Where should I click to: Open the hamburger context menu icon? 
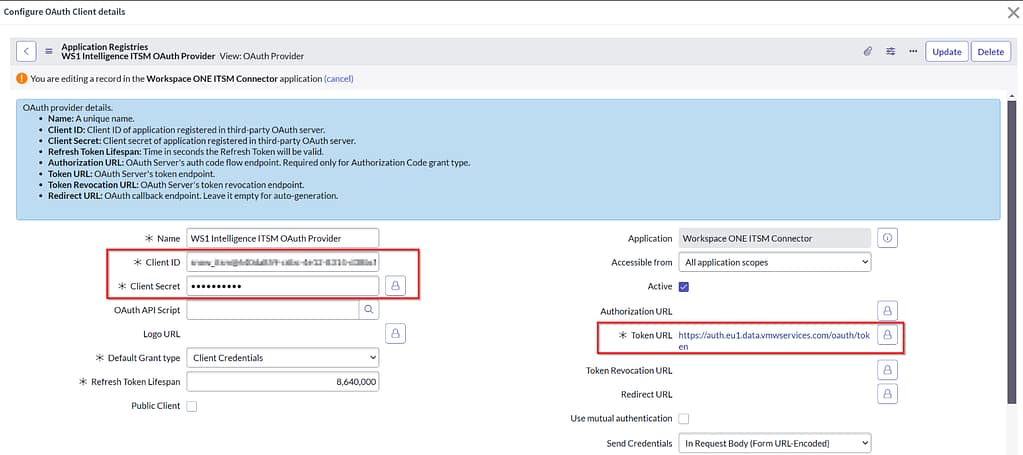tap(49, 52)
